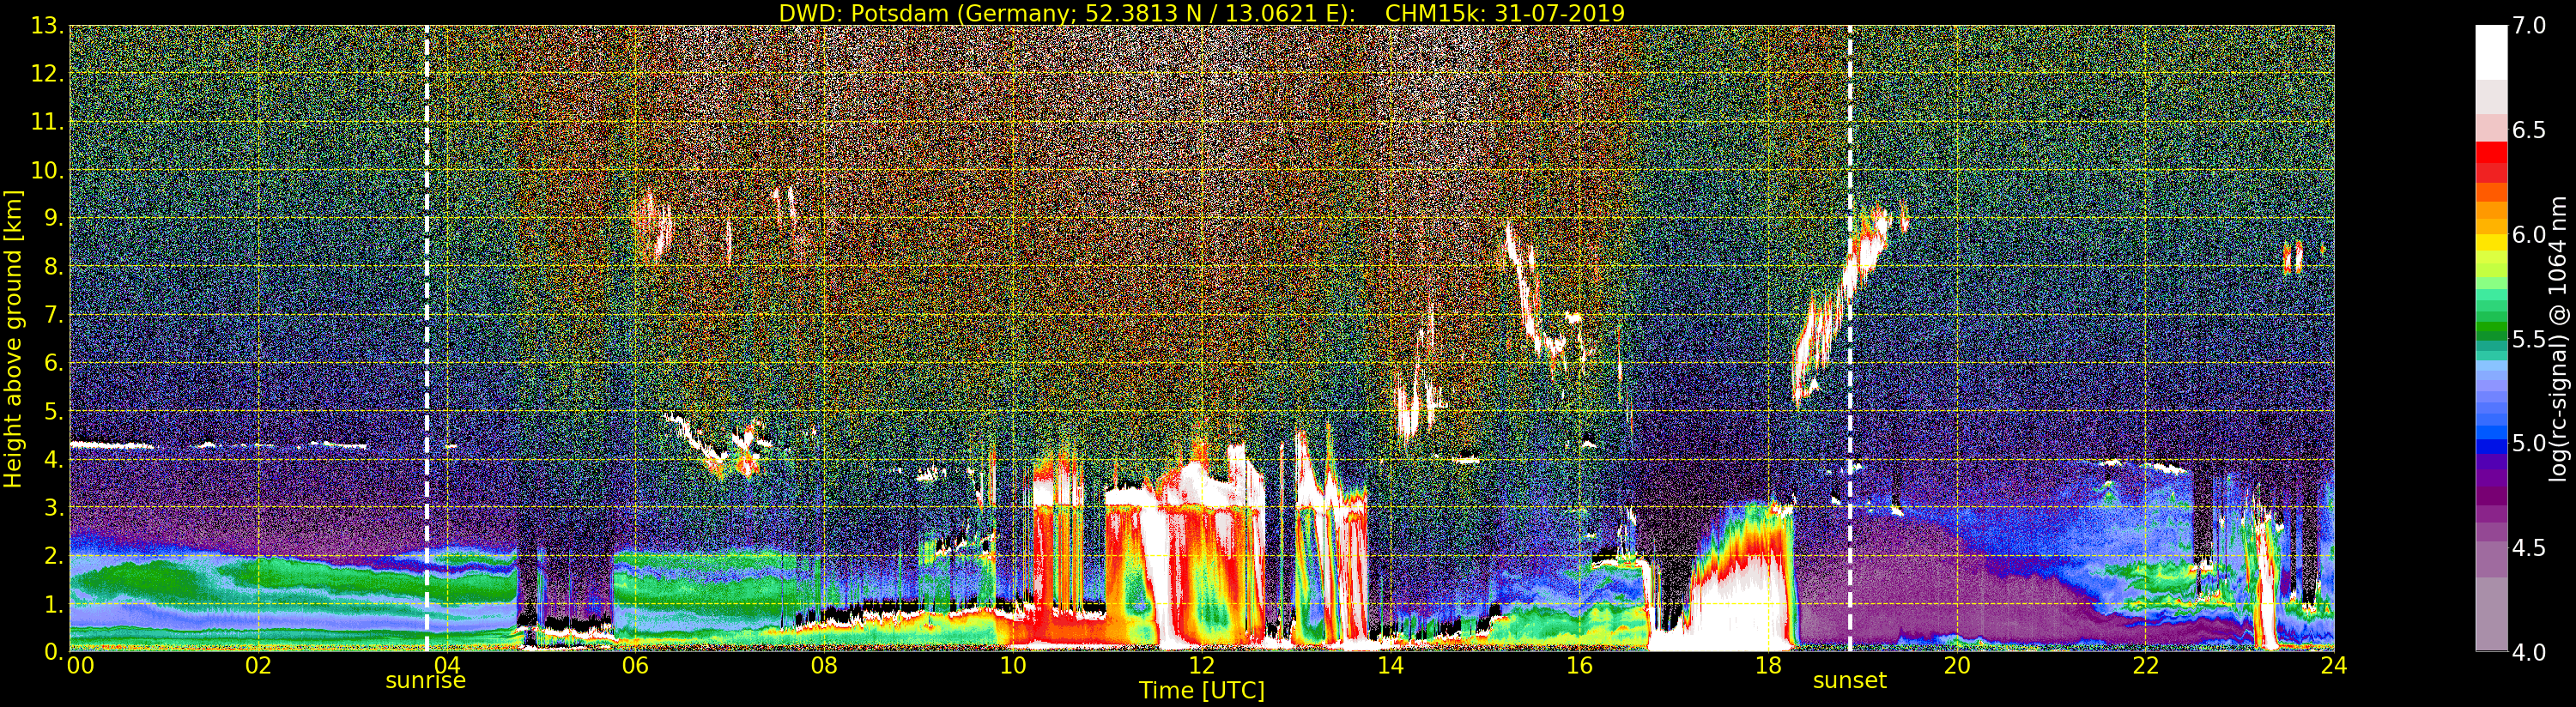Image resolution: width=2576 pixels, height=707 pixels.
Task: Click the colorbar value label '5.0'
Action: (2529, 443)
